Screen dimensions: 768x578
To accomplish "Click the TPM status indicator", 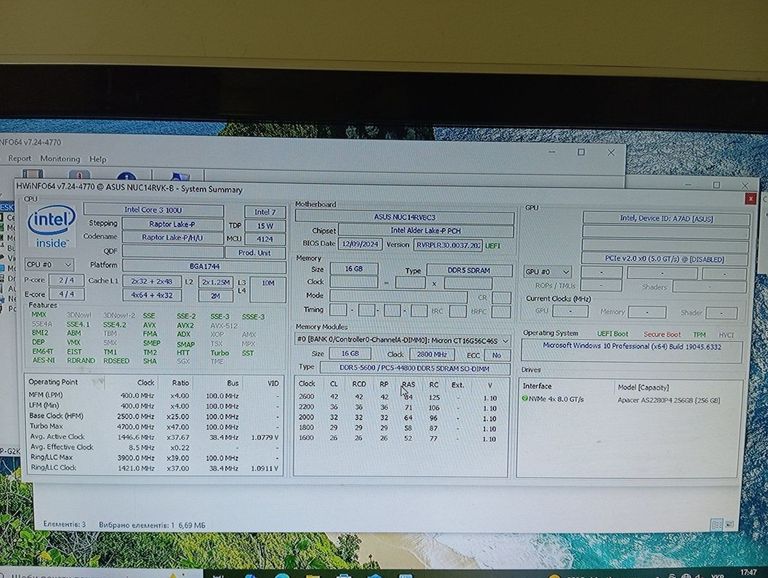I will point(699,334).
